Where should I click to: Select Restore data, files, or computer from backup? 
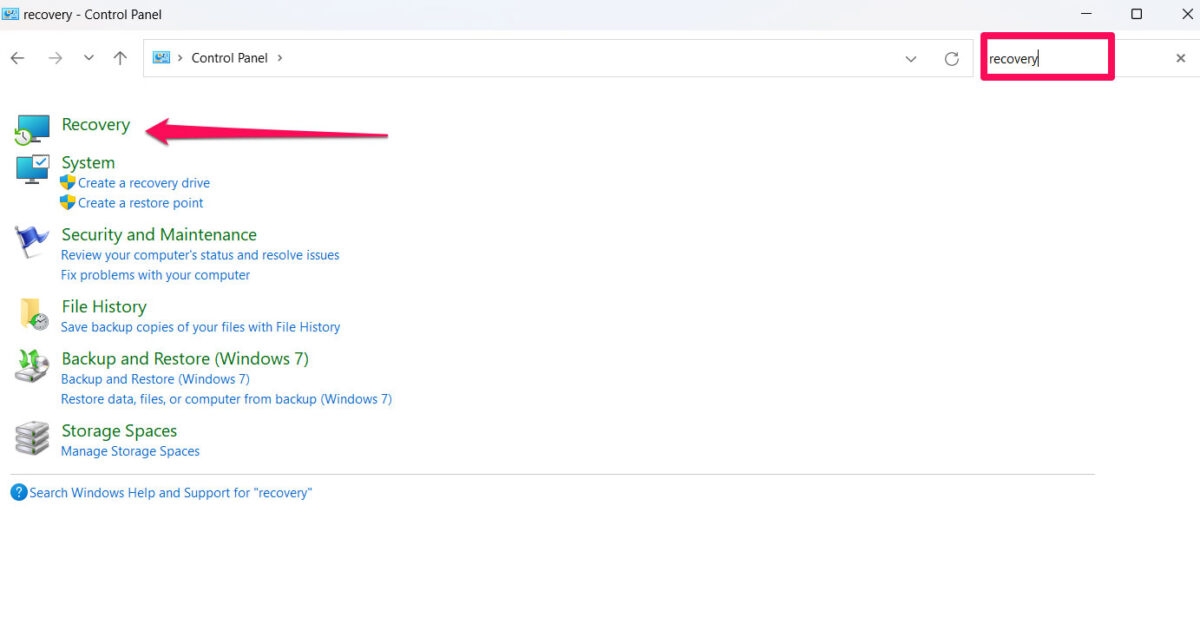pyautogui.click(x=226, y=398)
